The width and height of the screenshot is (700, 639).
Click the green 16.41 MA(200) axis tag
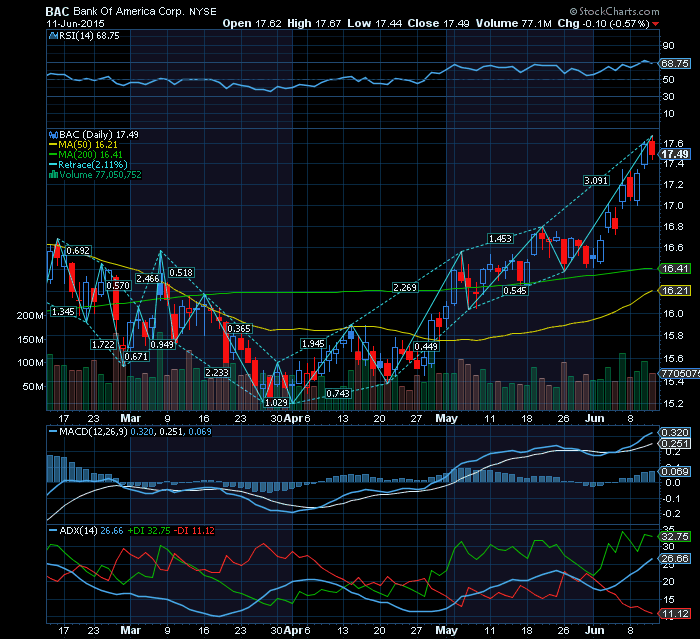pos(675,268)
